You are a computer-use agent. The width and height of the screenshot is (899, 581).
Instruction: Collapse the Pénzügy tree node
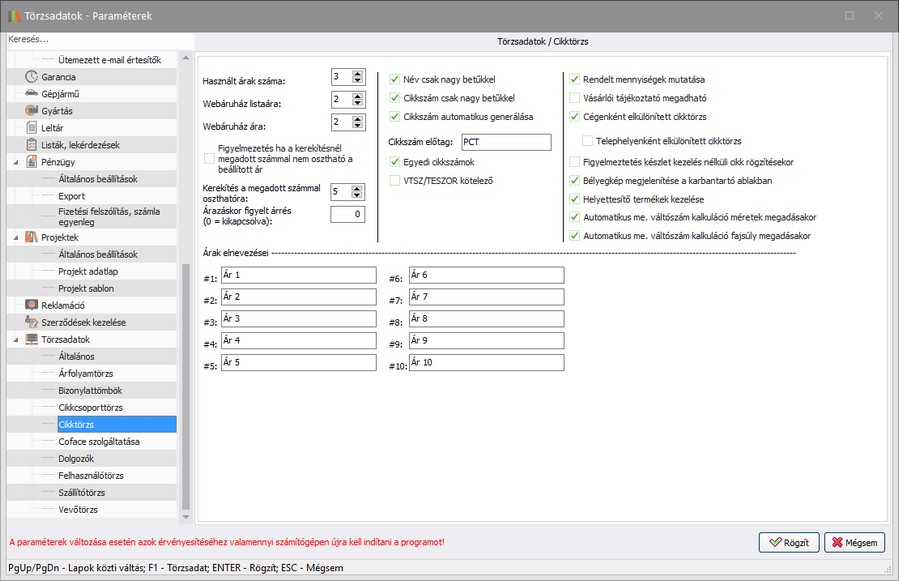16,161
